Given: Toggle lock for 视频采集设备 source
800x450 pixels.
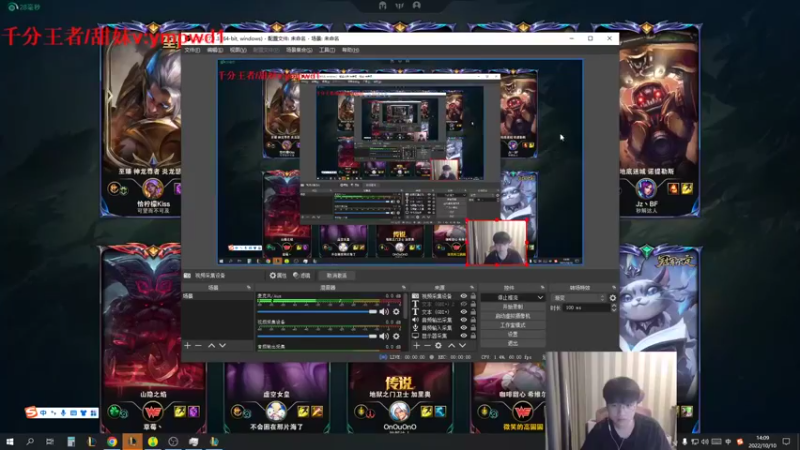Looking at the screenshot, I should [x=473, y=296].
